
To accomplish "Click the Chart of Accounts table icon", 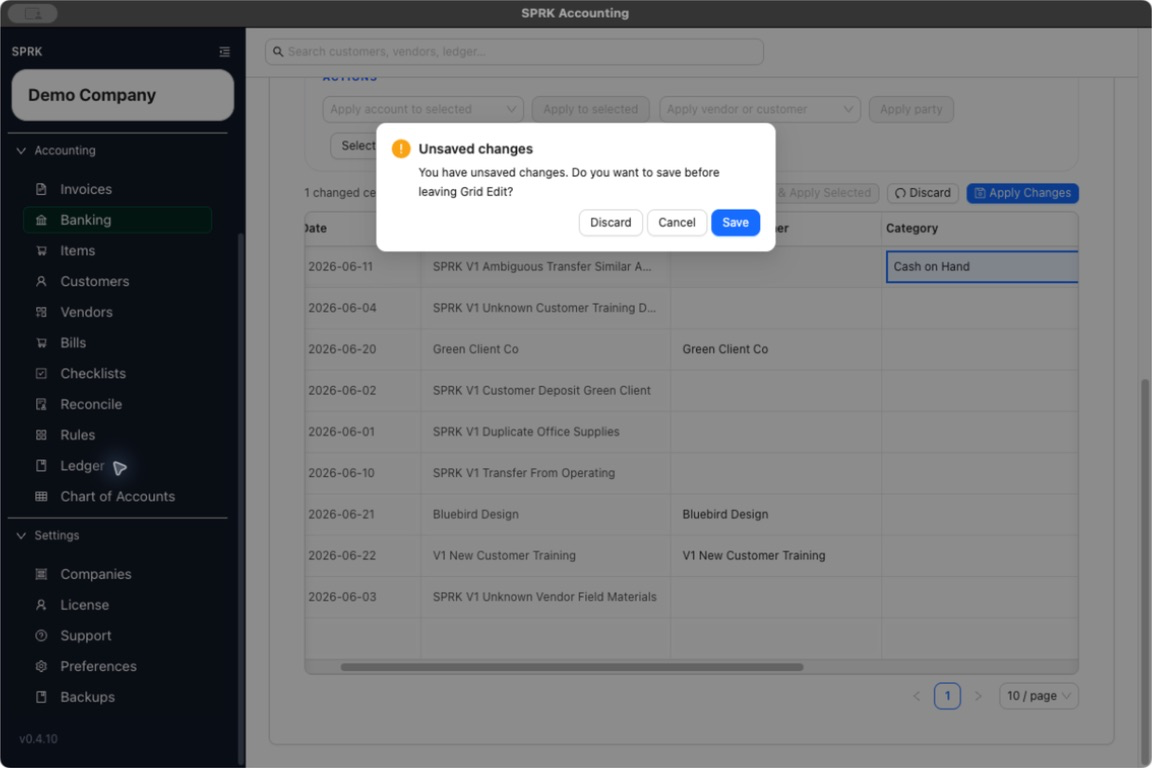I will tap(41, 497).
